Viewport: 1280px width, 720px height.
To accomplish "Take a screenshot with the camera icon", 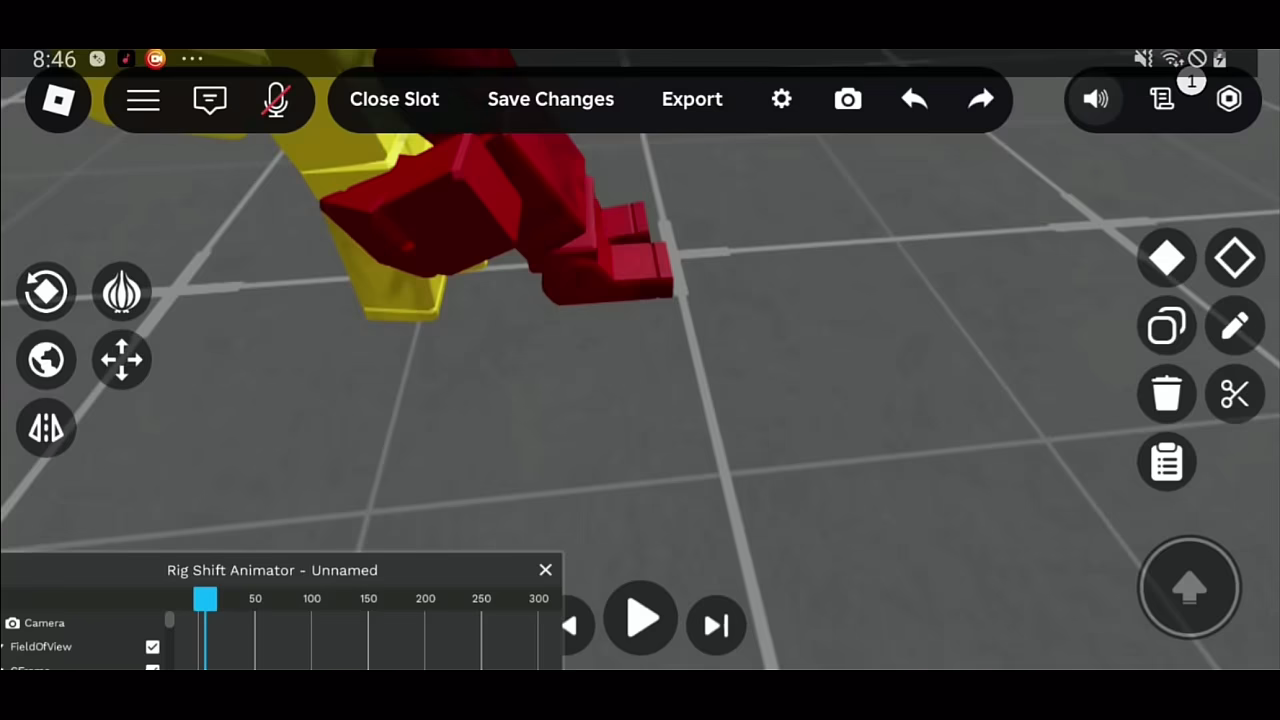I will pos(847,99).
